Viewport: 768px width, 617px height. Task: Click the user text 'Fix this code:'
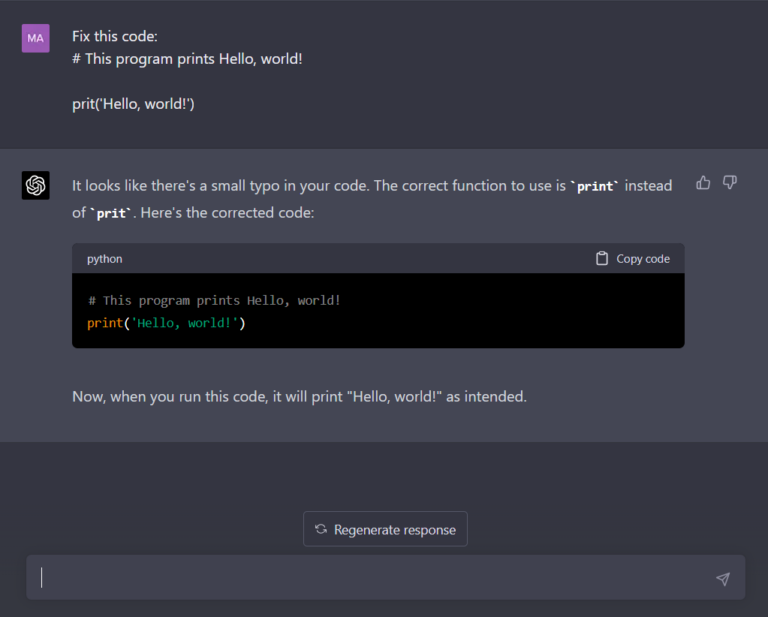(115, 36)
